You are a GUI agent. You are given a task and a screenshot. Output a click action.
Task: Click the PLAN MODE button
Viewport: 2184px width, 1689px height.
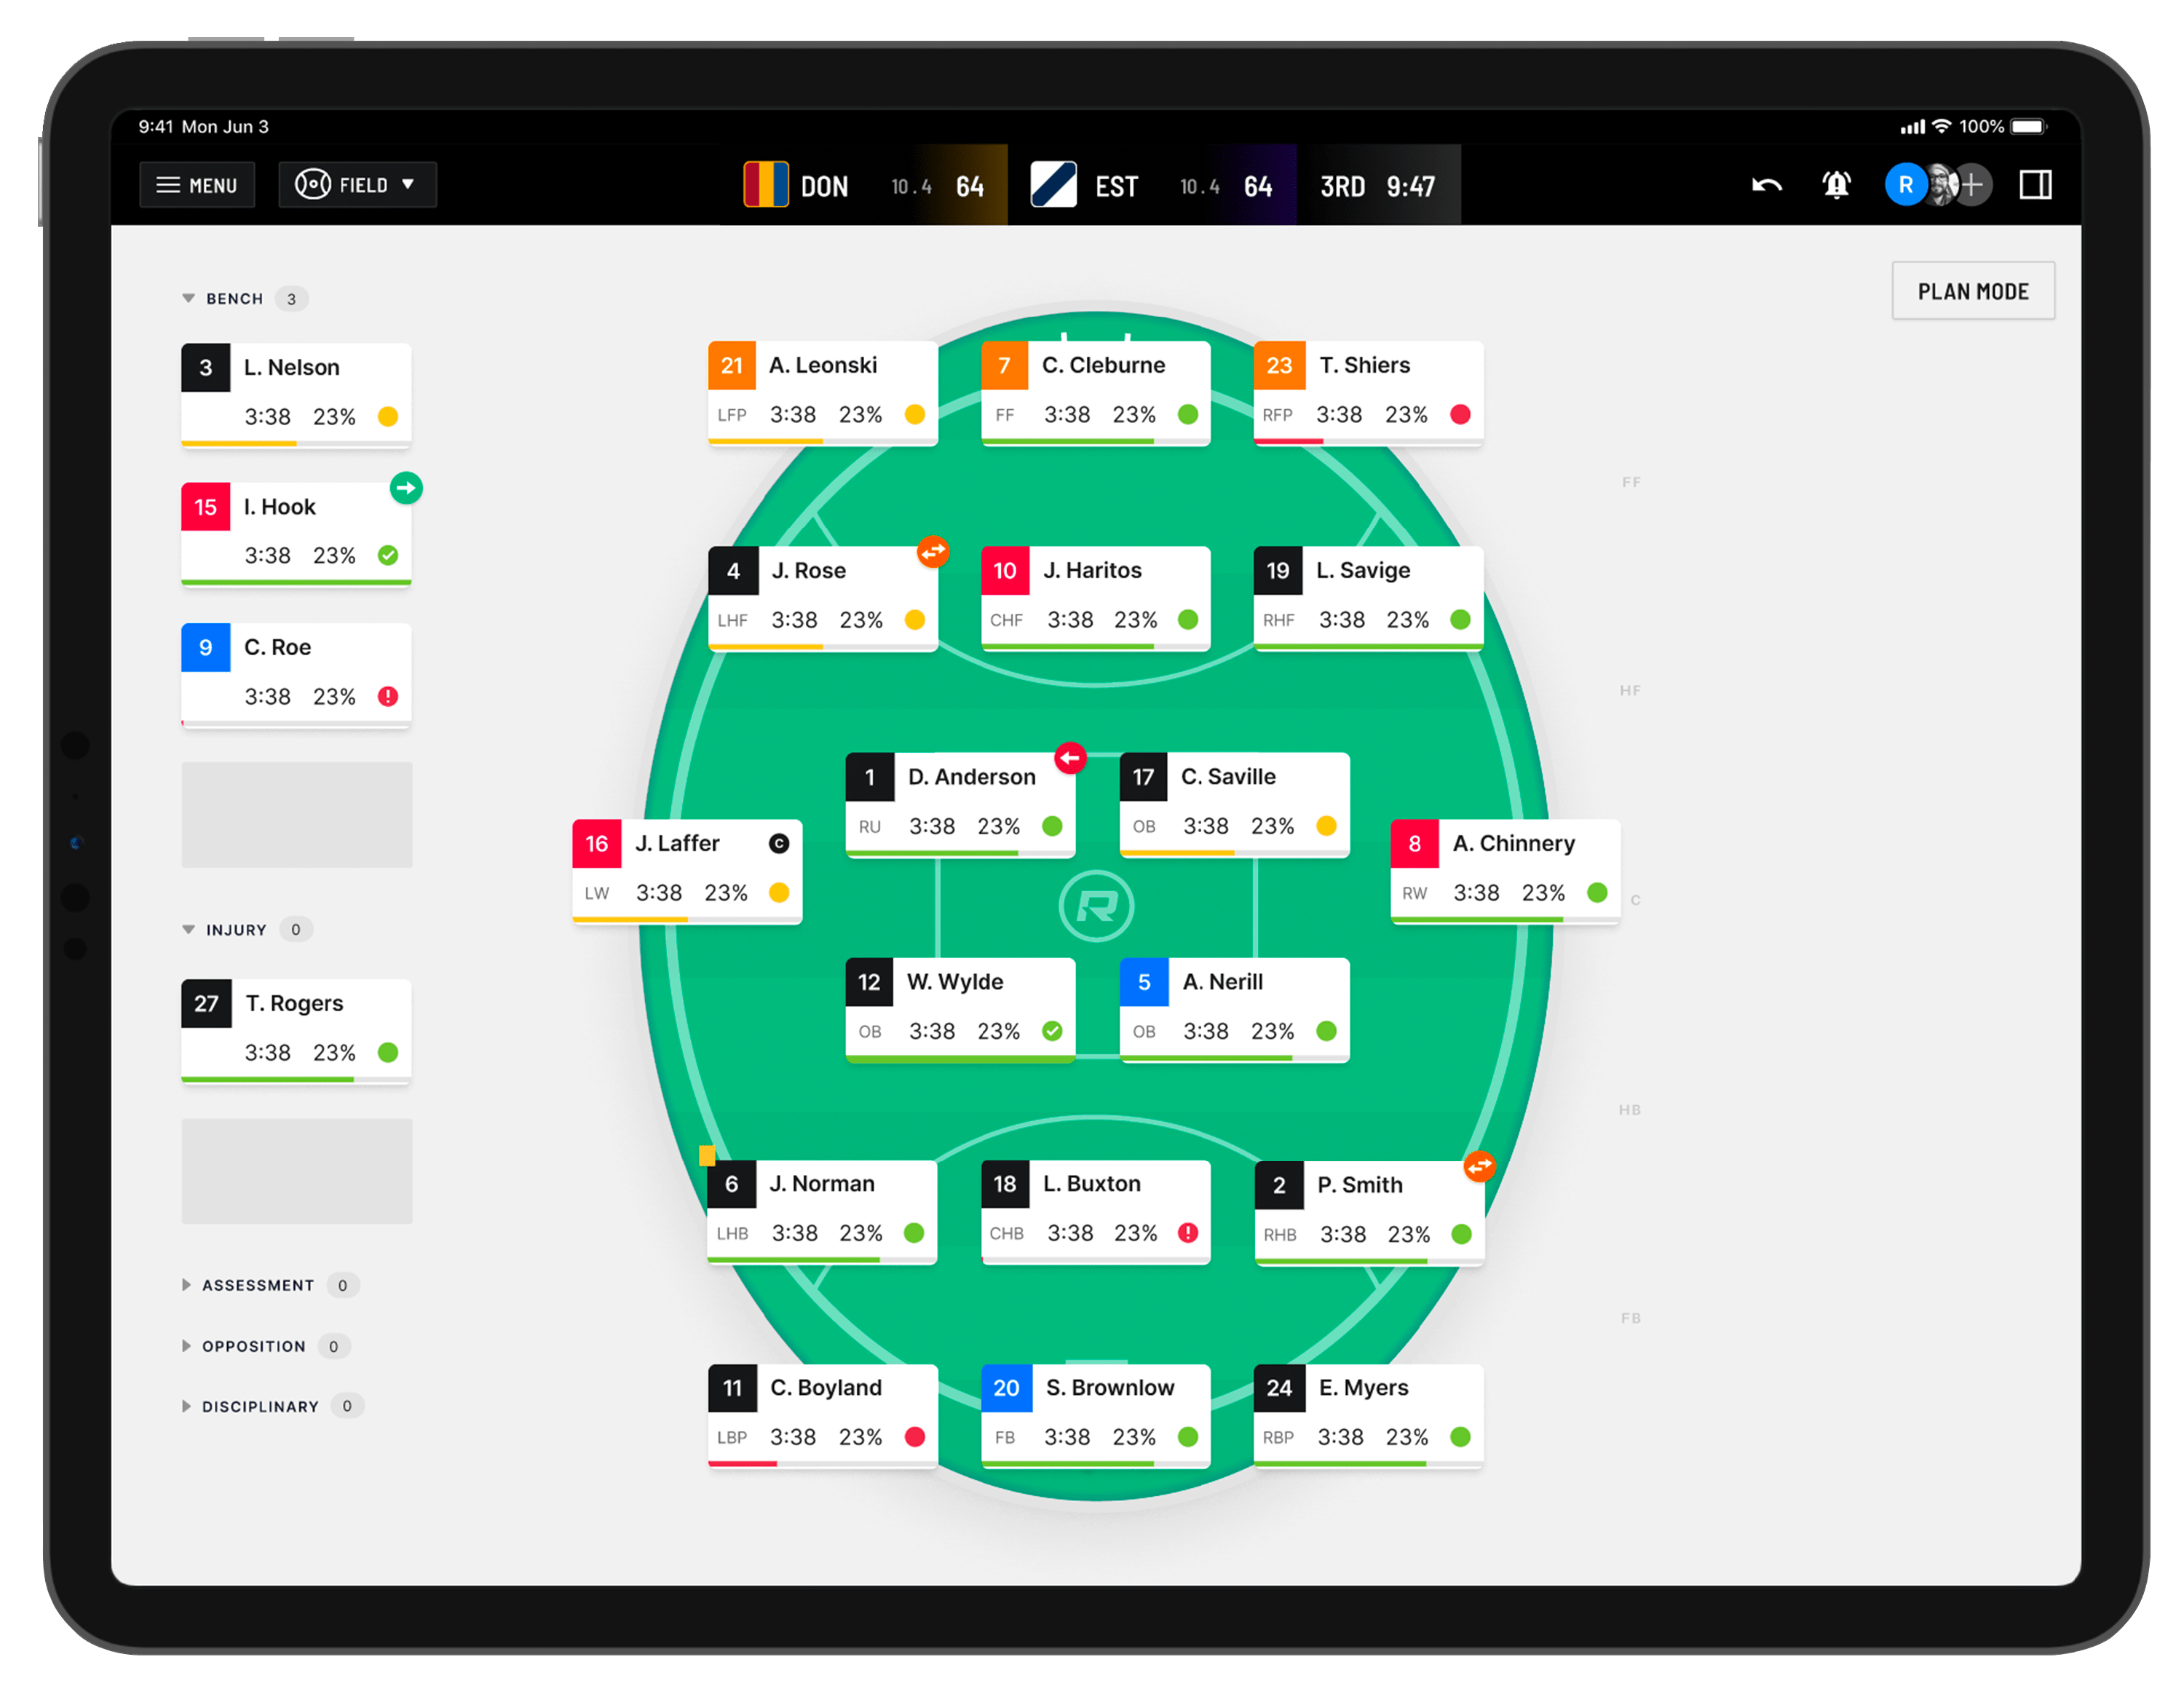coord(1972,291)
